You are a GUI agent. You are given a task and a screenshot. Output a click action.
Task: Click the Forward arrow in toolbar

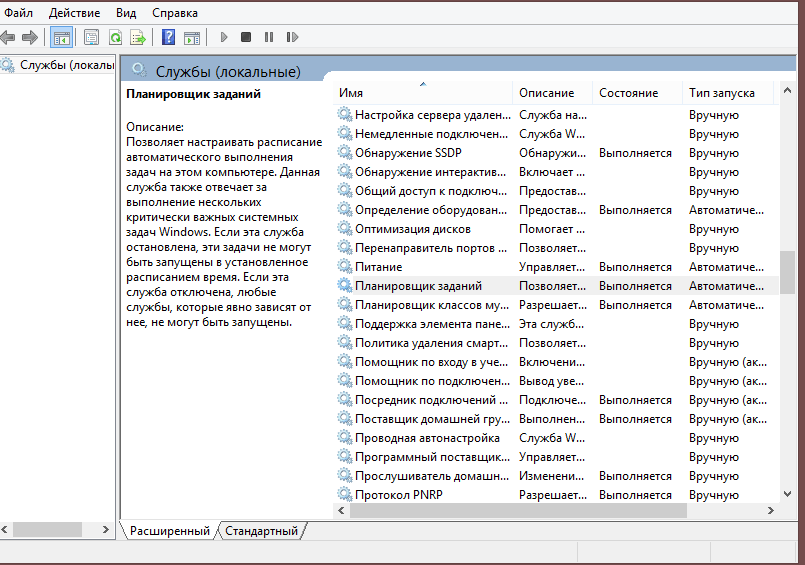pyautogui.click(x=30, y=37)
